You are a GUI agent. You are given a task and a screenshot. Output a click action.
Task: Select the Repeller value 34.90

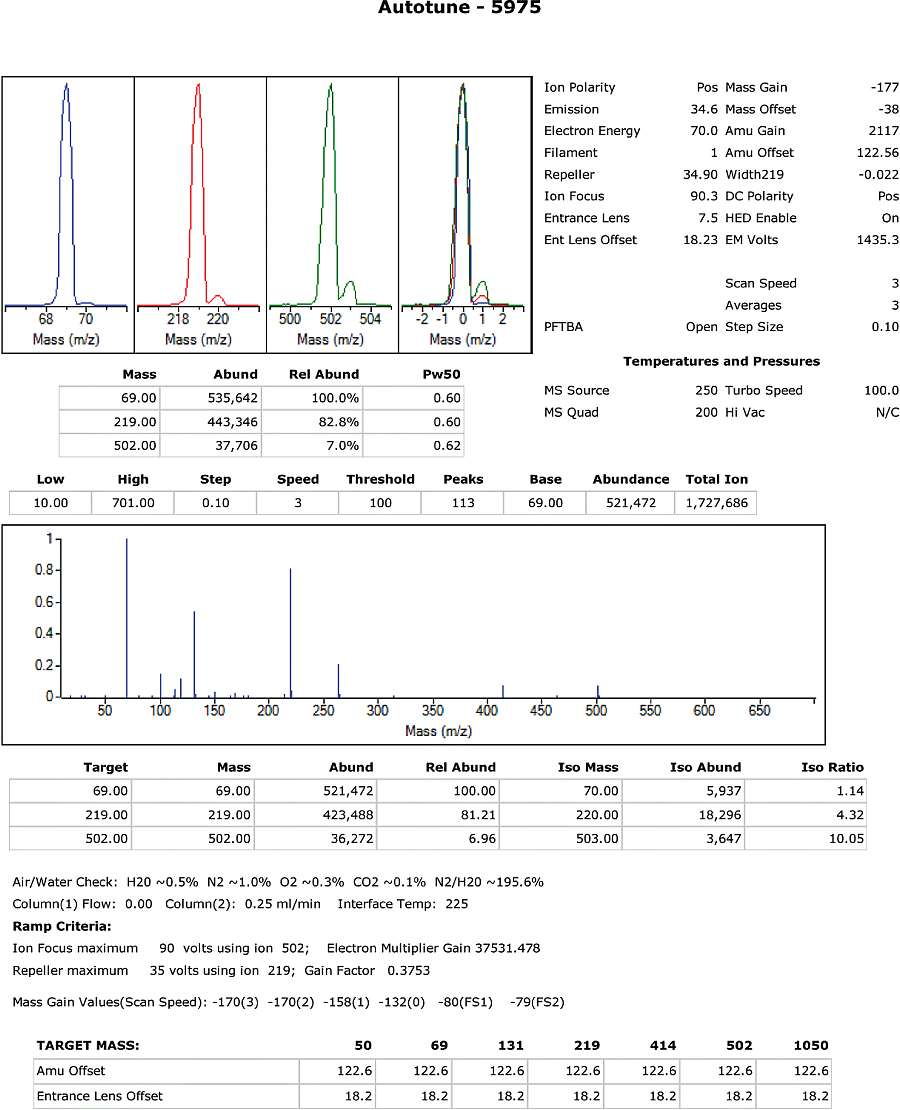click(699, 175)
